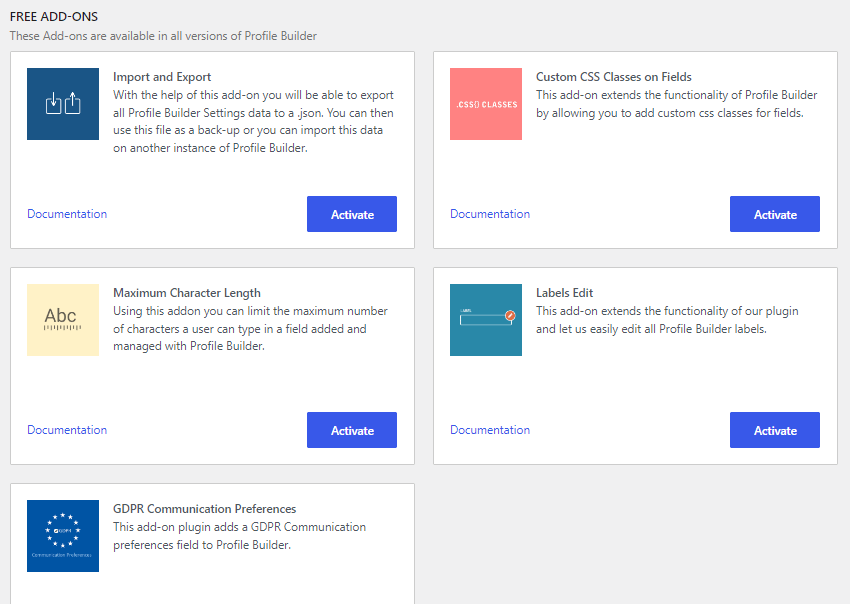The width and height of the screenshot is (850, 604).
Task: Open Documentation for Custom CSS Classes
Action: point(489,213)
